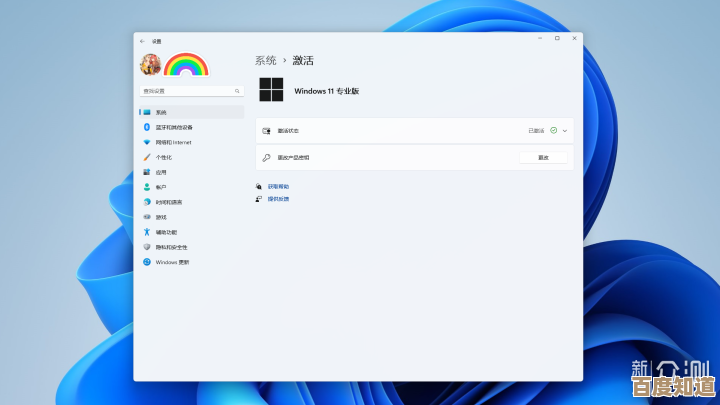The height and width of the screenshot is (405, 720).
Task: Click the Windows 11 专业版 title text
Action: point(326,91)
